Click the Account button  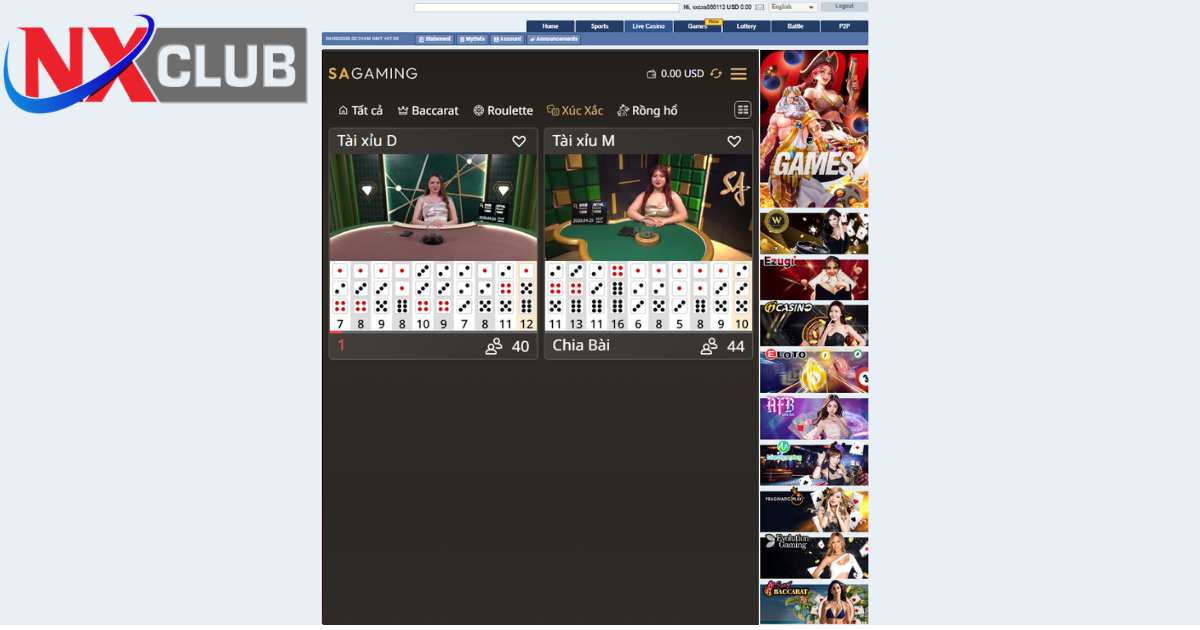(507, 39)
